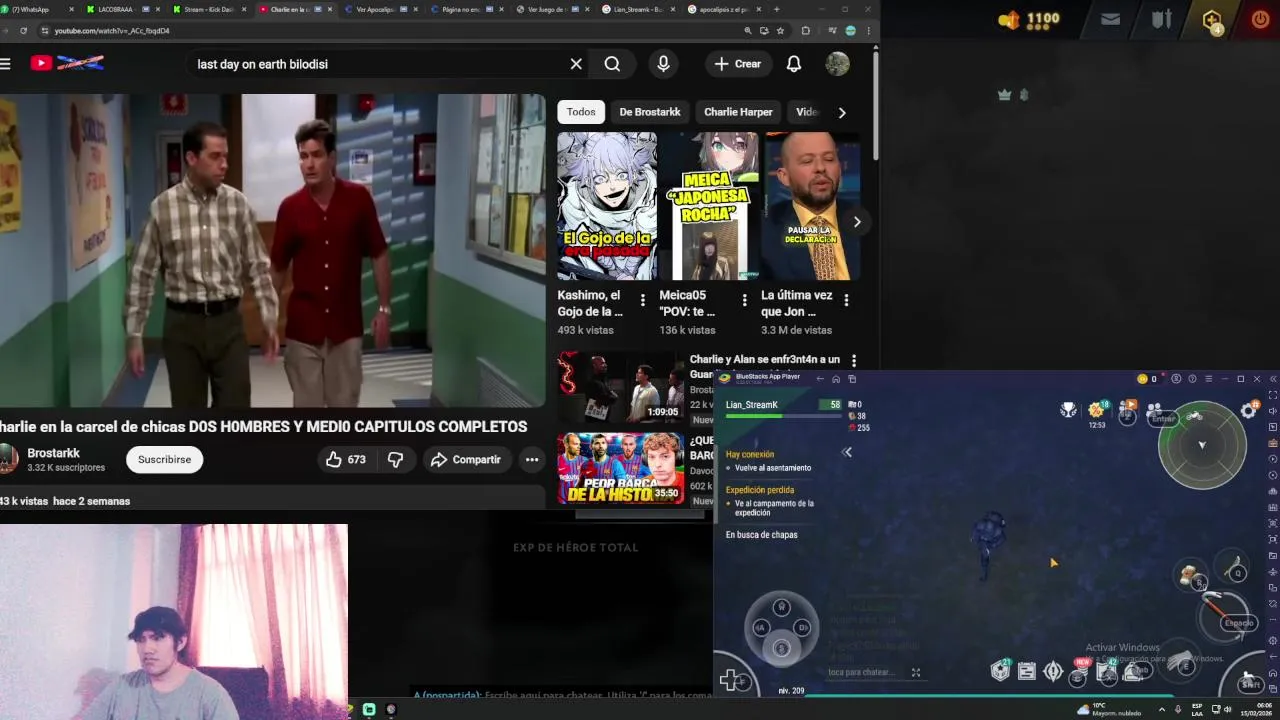Open options for La última vez short
Screen dimensions: 1280x720
[846, 300]
